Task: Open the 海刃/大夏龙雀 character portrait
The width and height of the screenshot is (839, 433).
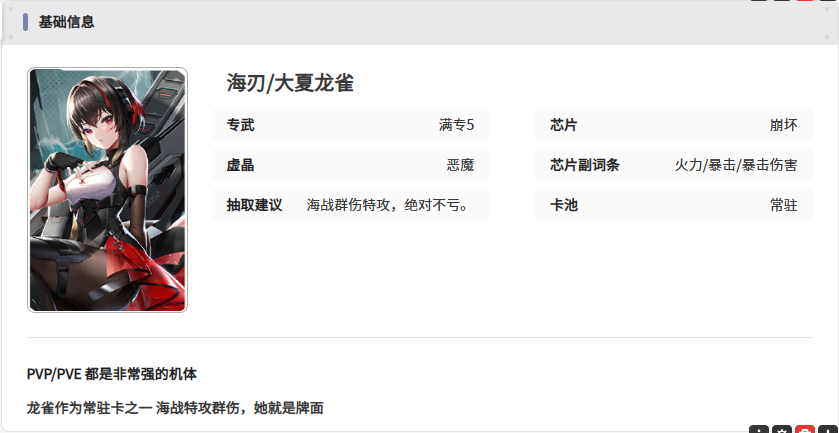Action: [x=108, y=189]
